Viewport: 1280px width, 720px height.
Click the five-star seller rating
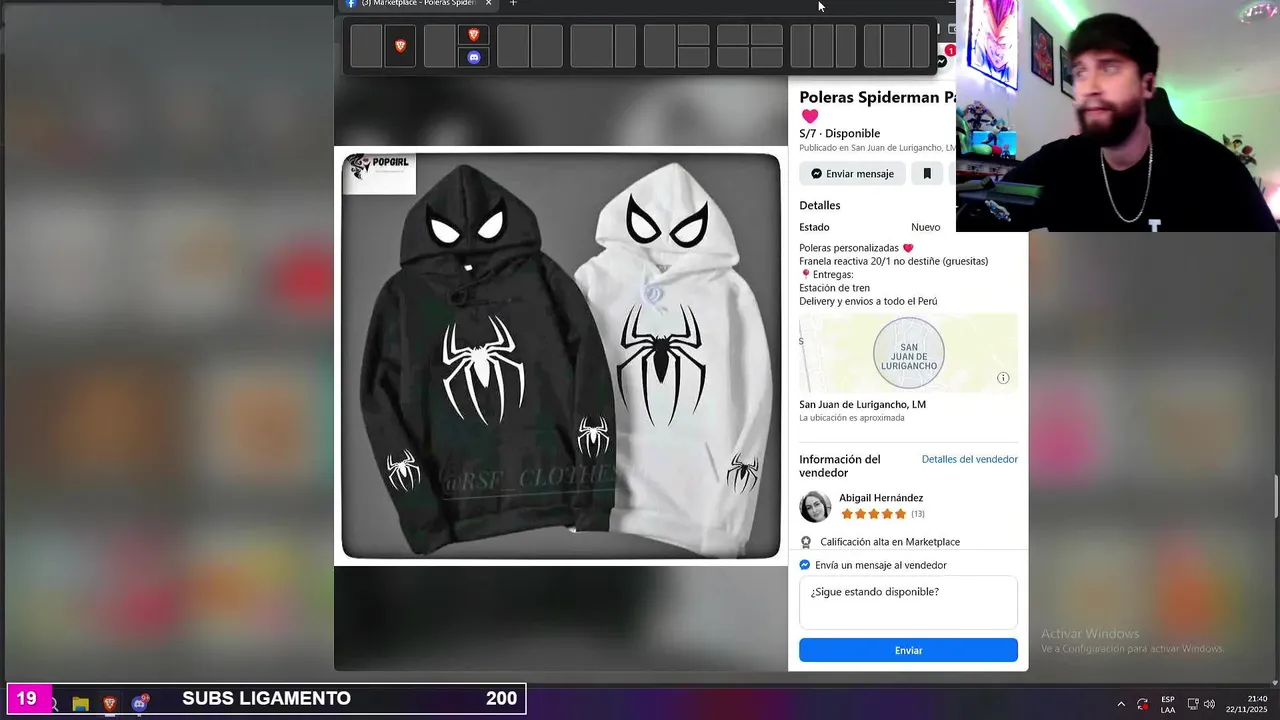point(873,514)
